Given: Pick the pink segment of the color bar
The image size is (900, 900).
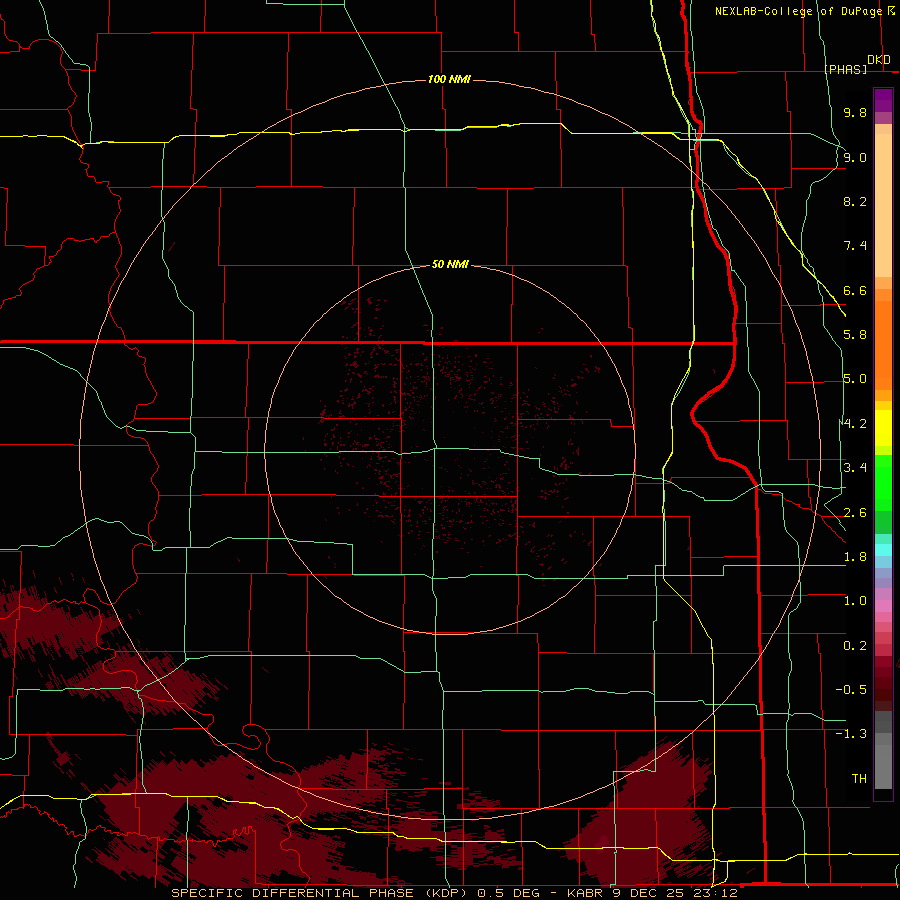Looking at the screenshot, I should [x=883, y=606].
